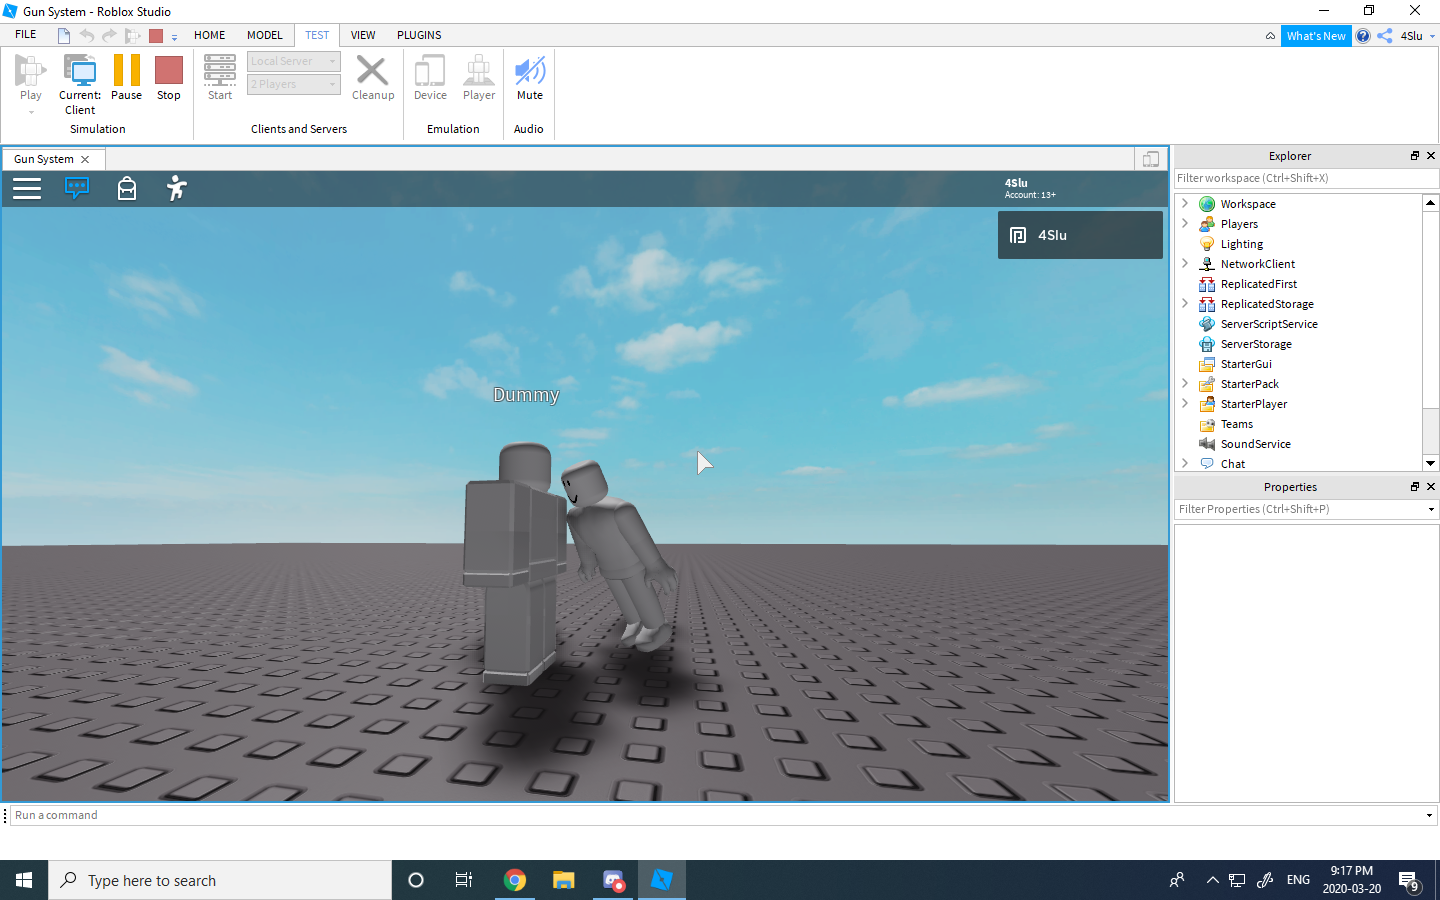Click the viewport split-view icon

click(x=1151, y=159)
